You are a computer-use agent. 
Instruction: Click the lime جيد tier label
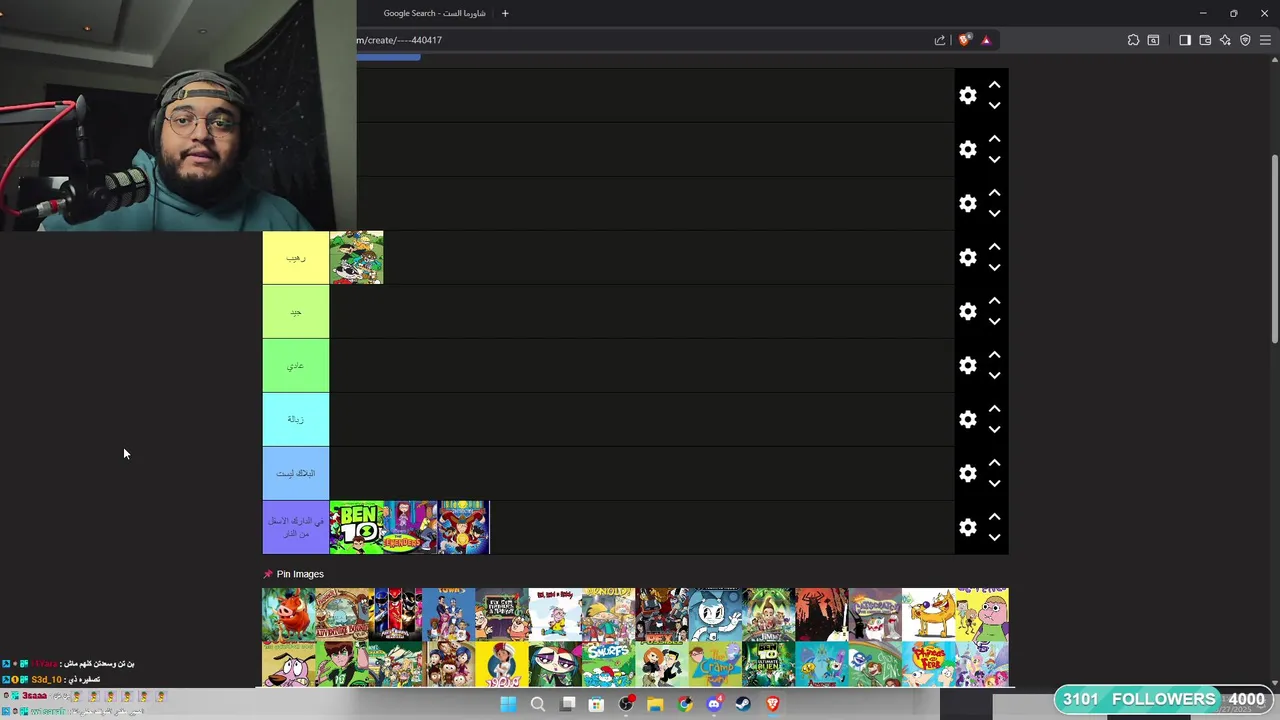[295, 312]
